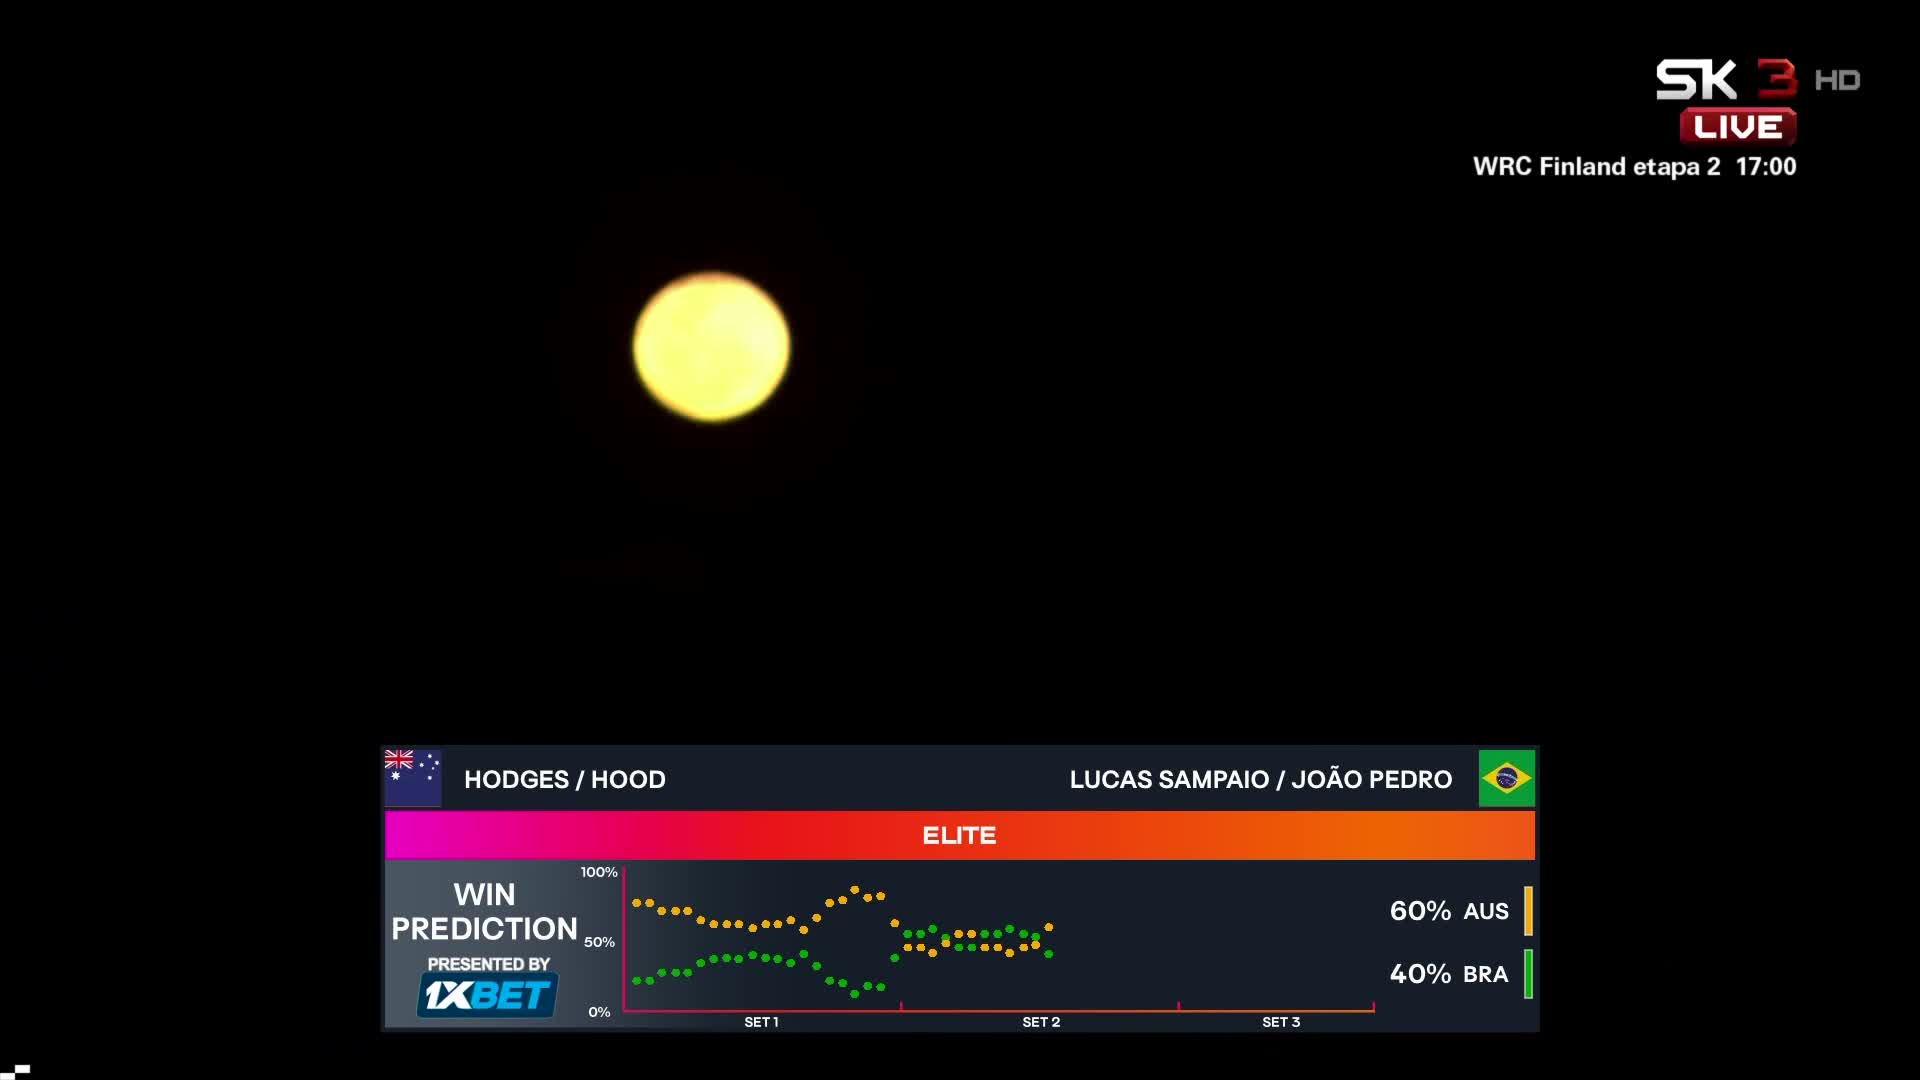The height and width of the screenshot is (1080, 1920).
Task: Click the SET 3 axis label
Action: coord(1281,1022)
